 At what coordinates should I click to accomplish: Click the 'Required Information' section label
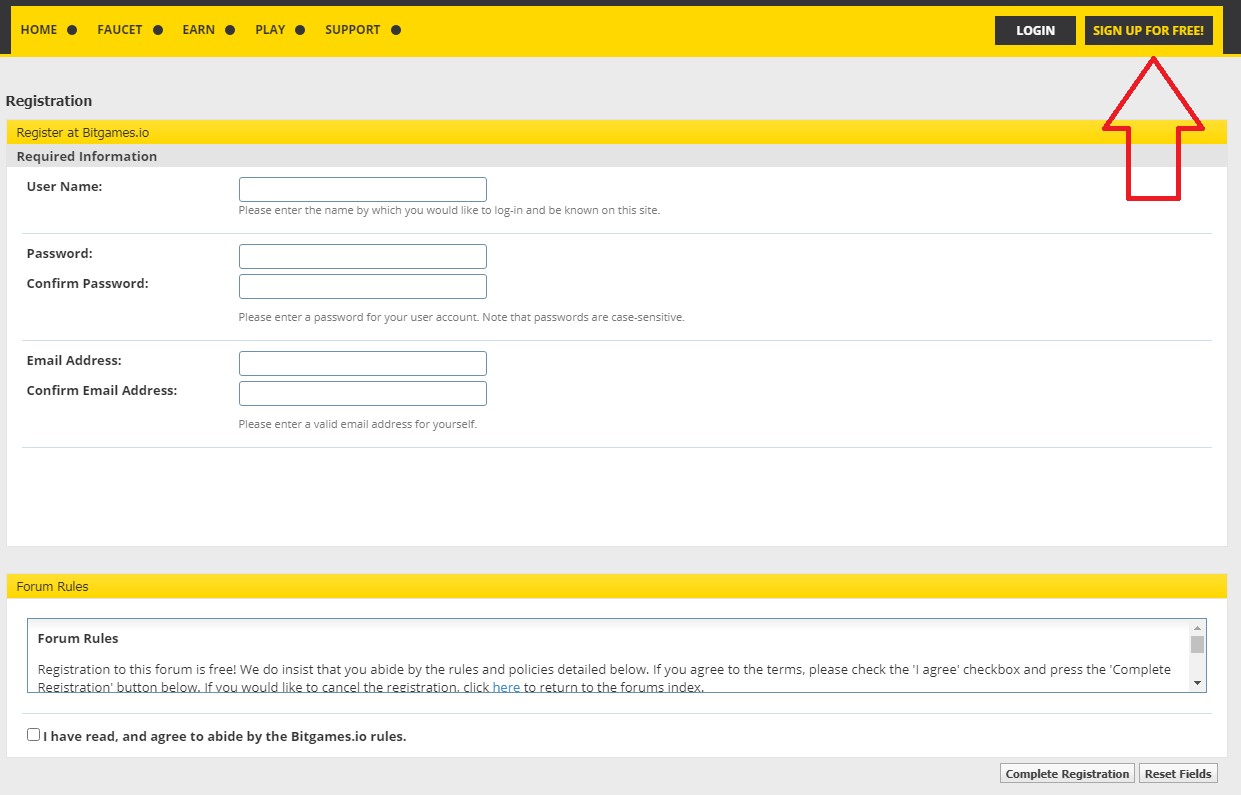pyautogui.click(x=87, y=156)
